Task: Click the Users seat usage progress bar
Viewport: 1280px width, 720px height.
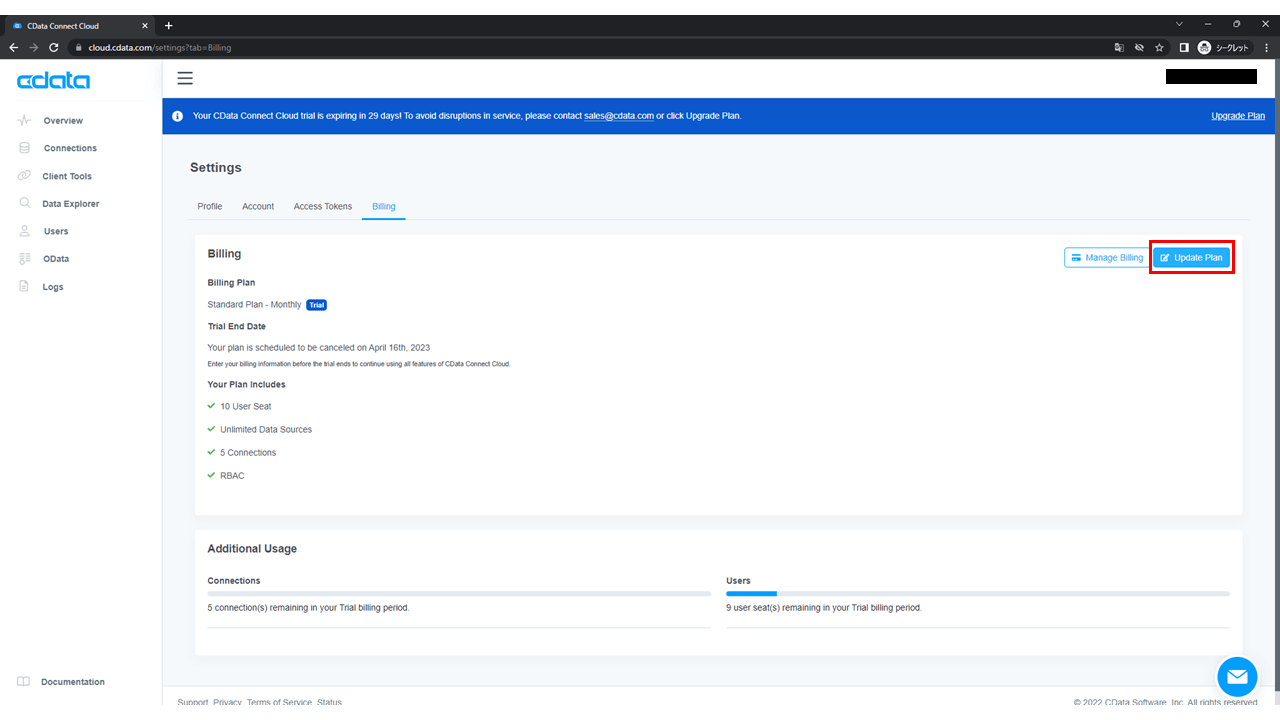Action: (977, 594)
